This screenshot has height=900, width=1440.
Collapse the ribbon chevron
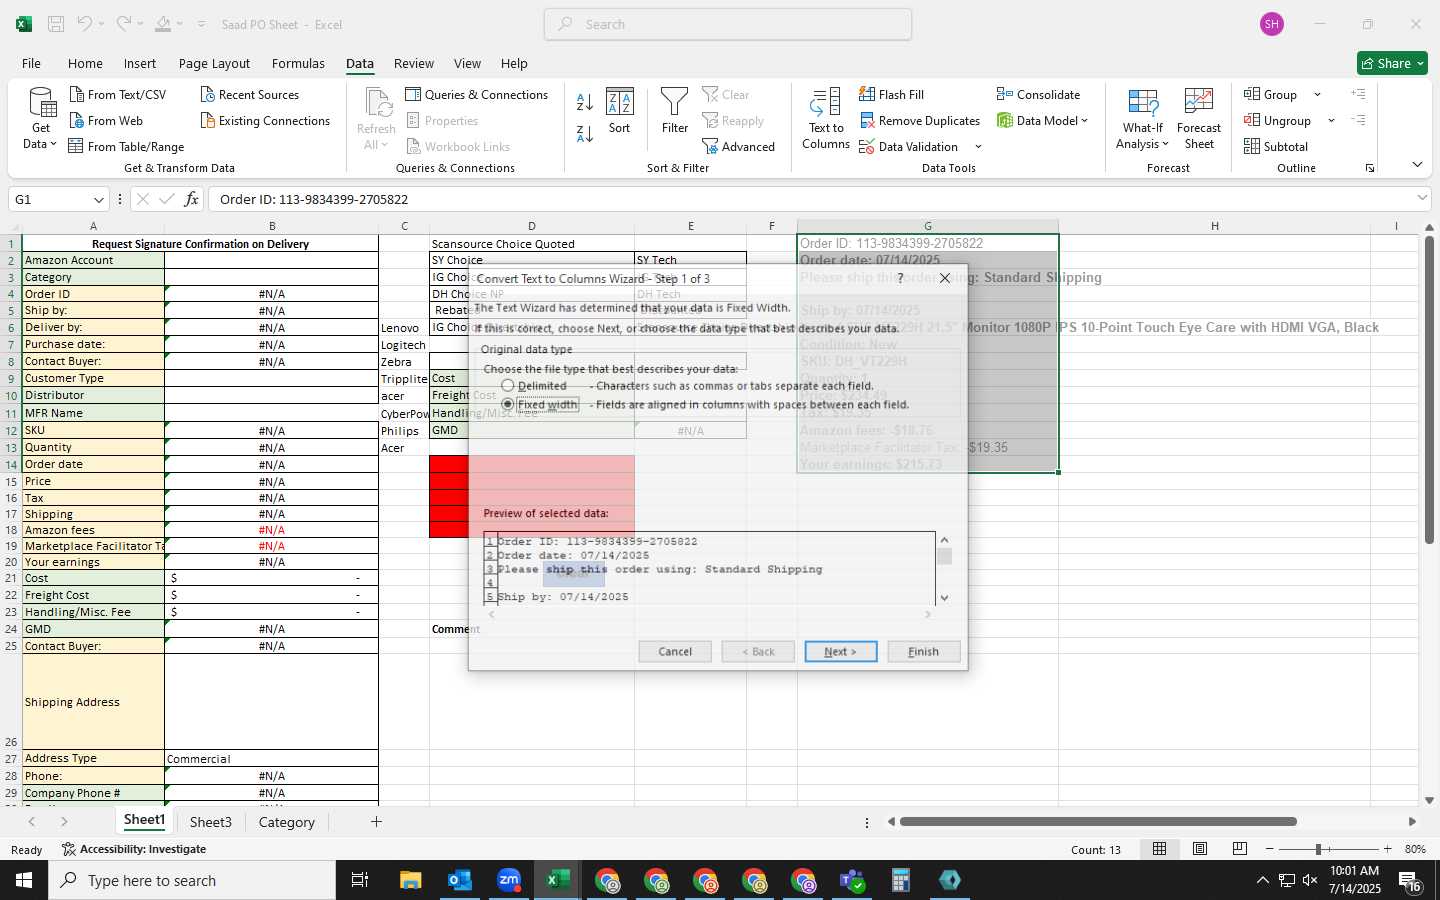tap(1417, 165)
